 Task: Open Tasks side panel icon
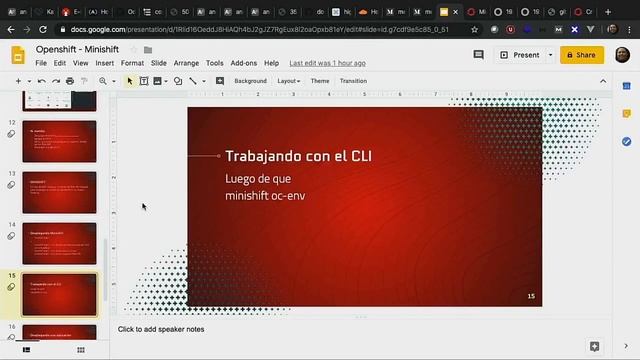point(627,142)
